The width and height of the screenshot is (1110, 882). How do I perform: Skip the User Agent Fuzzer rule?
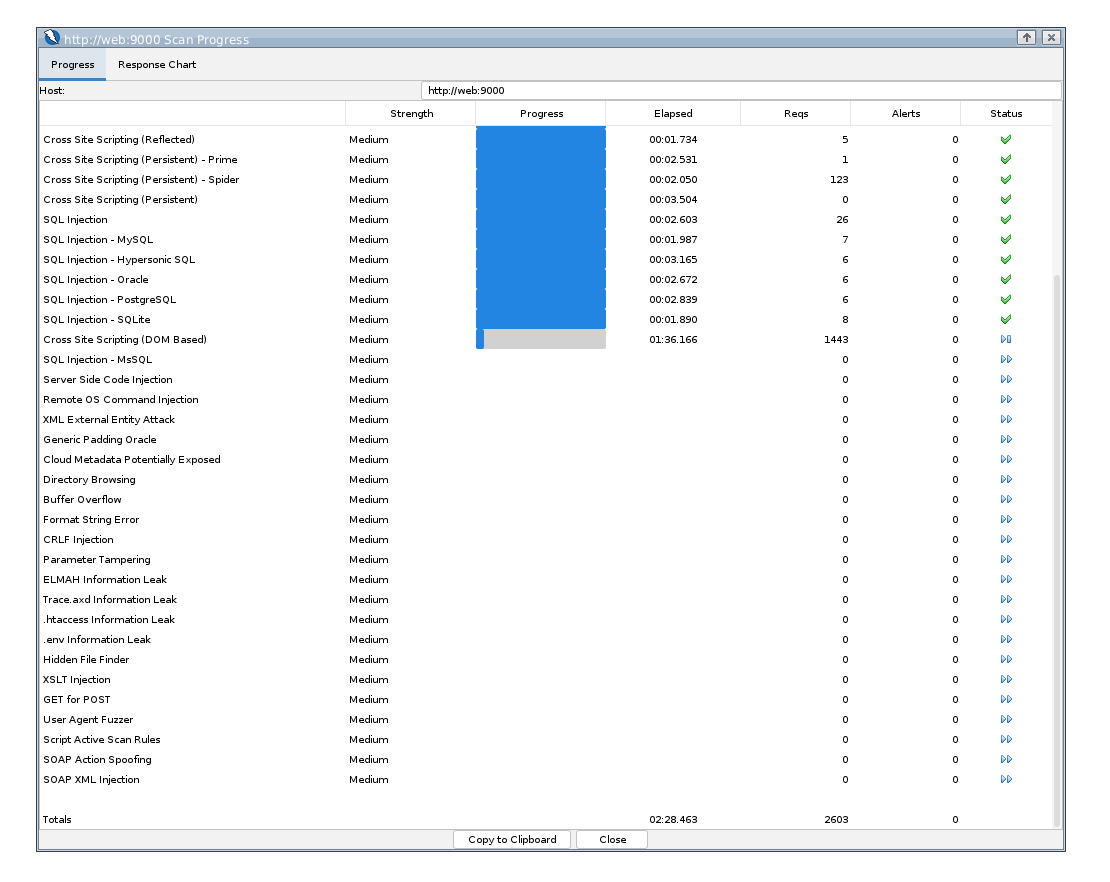[1007, 719]
